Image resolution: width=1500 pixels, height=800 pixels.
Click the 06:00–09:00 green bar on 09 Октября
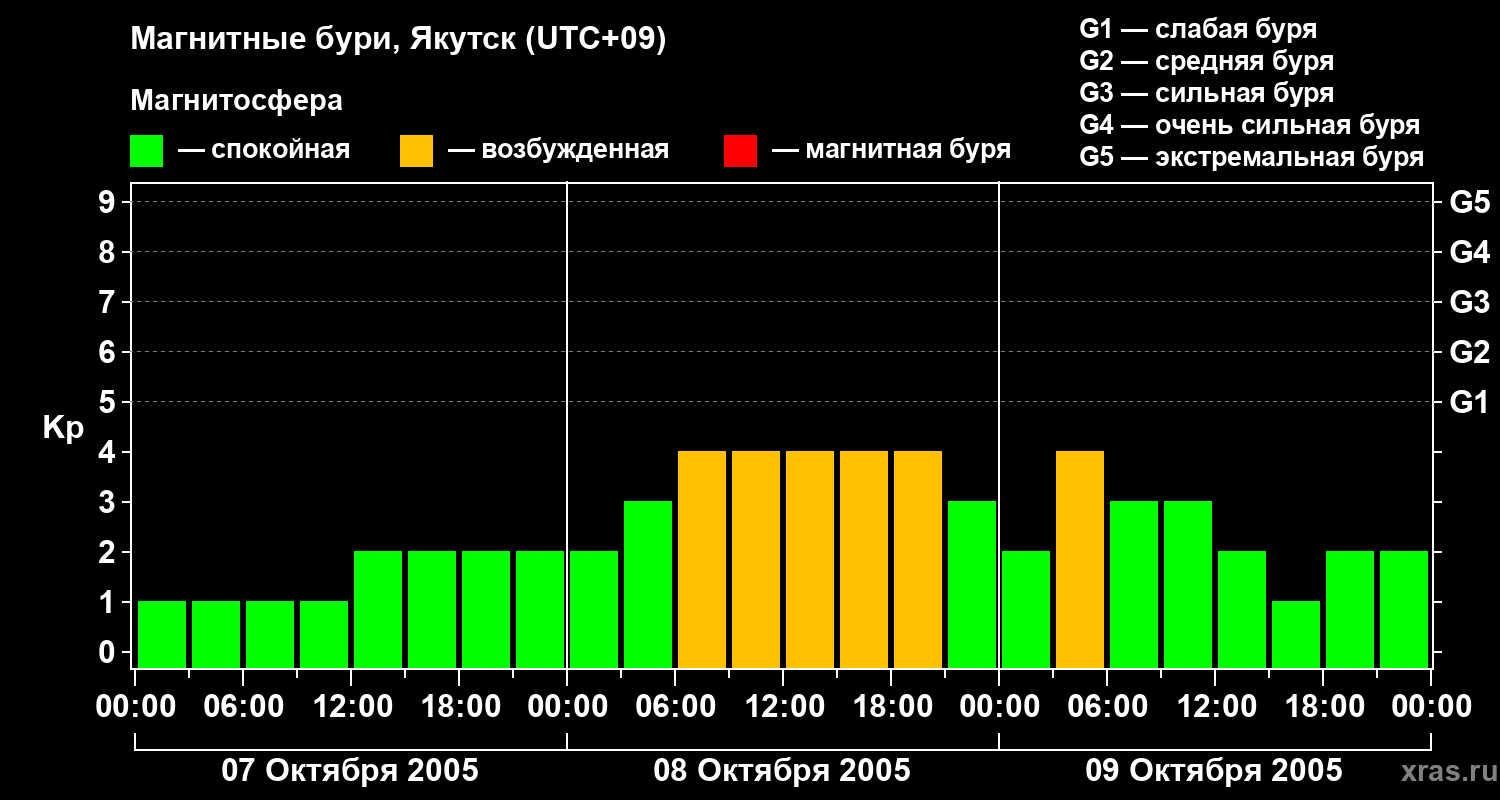pyautogui.click(x=1134, y=584)
